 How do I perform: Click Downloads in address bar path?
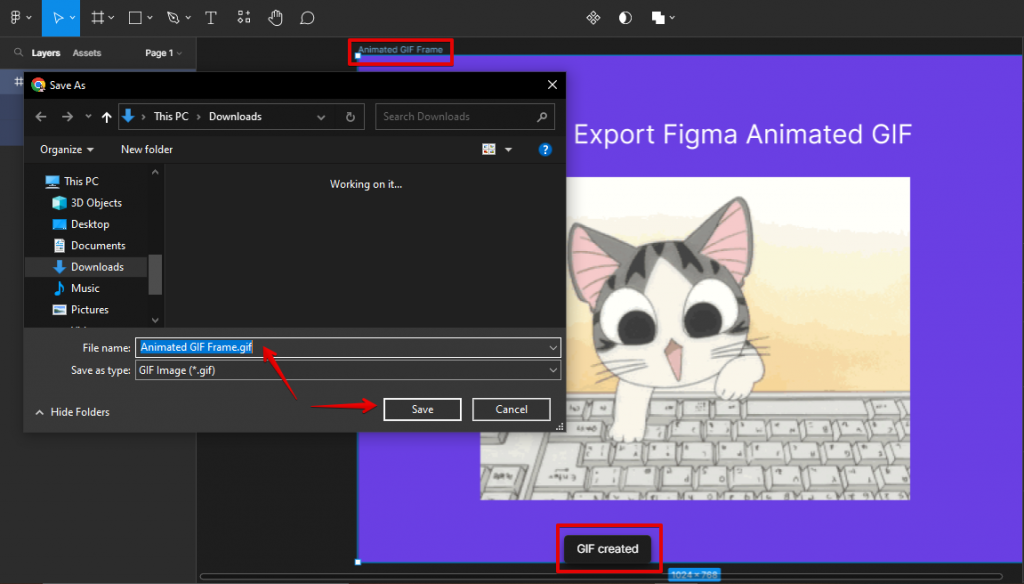tap(235, 116)
